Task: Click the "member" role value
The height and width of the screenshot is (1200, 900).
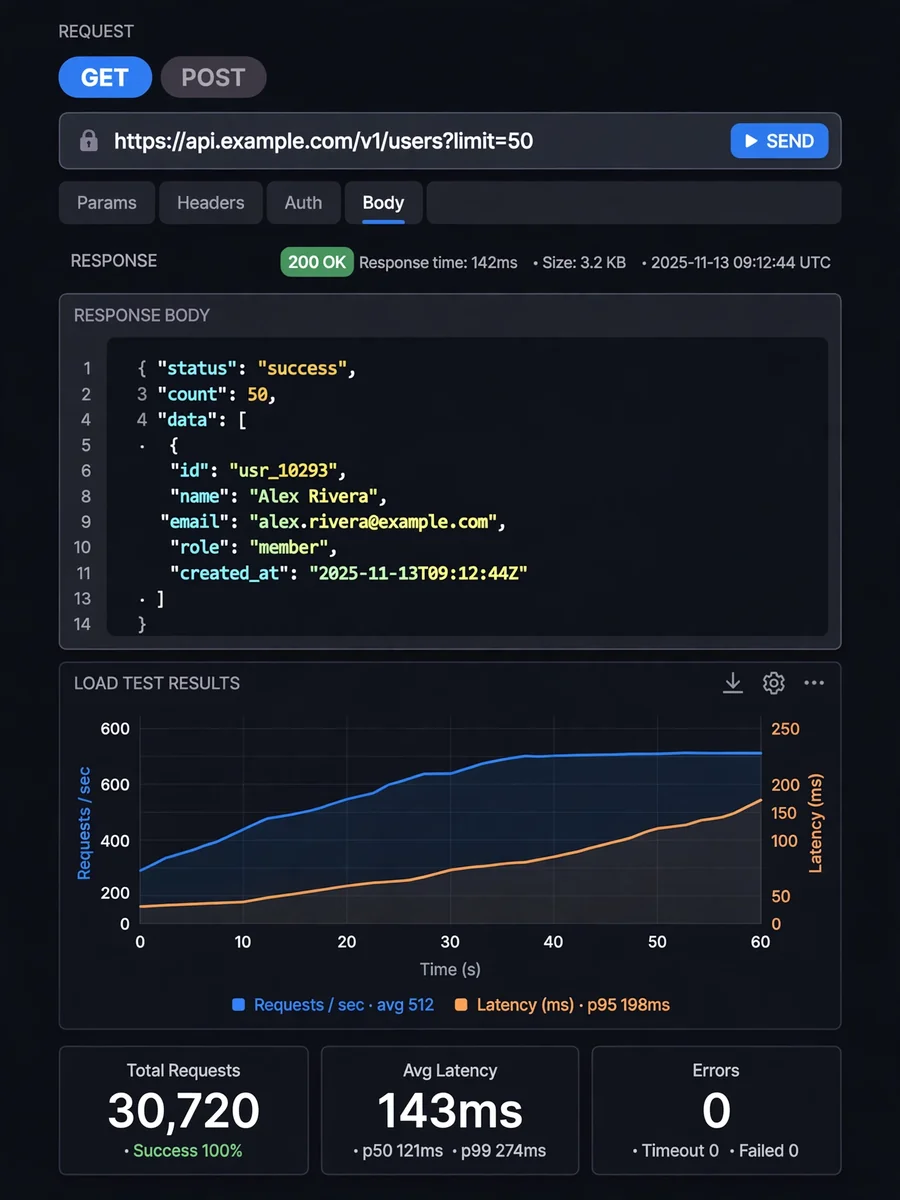Action: point(288,547)
